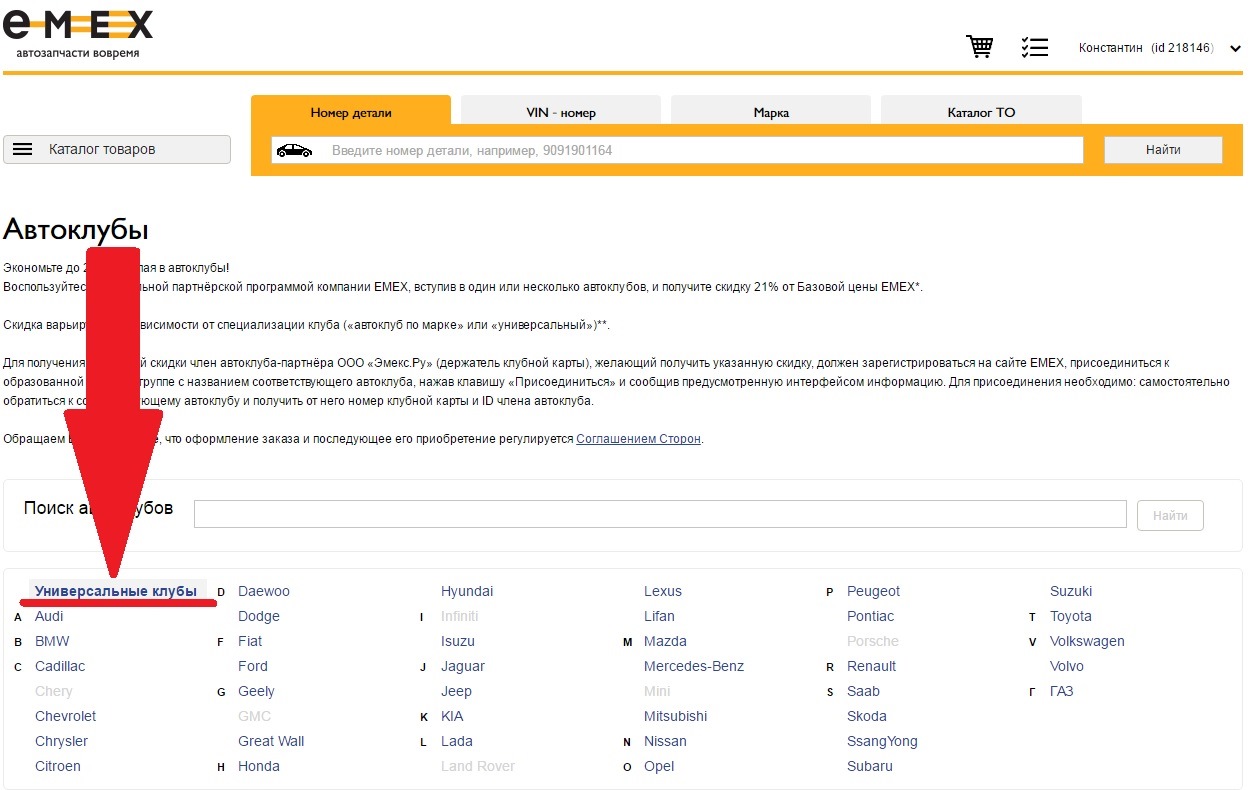Open the Daewoo club link
Viewport: 1259px width, 790px height.
click(264, 591)
